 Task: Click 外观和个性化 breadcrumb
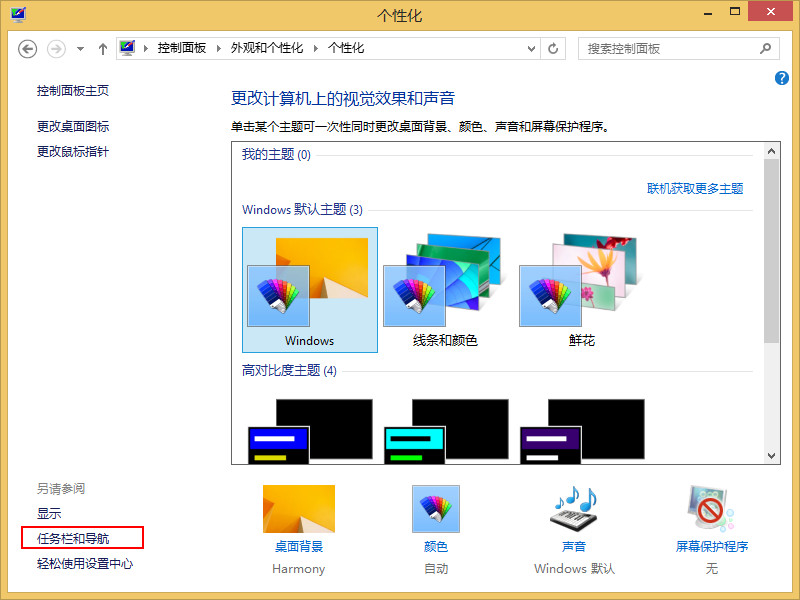[x=267, y=48]
